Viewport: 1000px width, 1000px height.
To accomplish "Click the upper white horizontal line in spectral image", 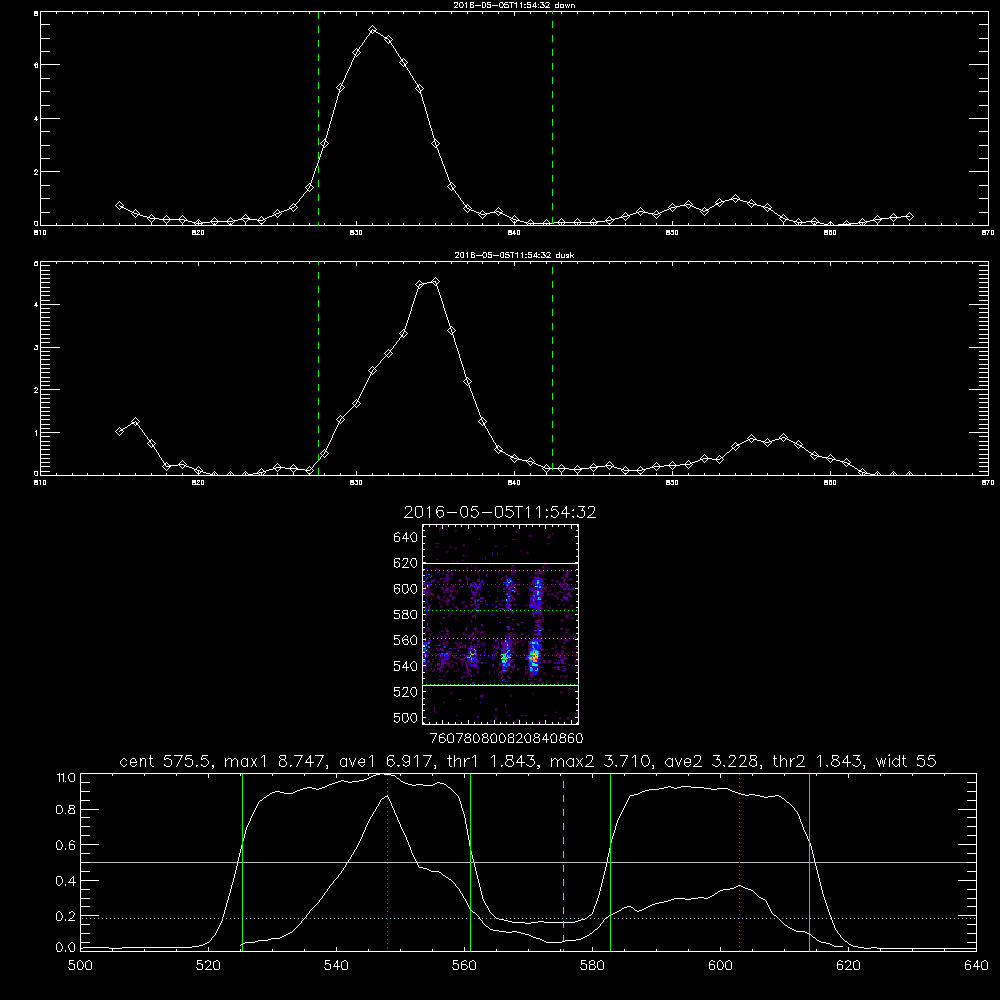I will click(x=500, y=563).
